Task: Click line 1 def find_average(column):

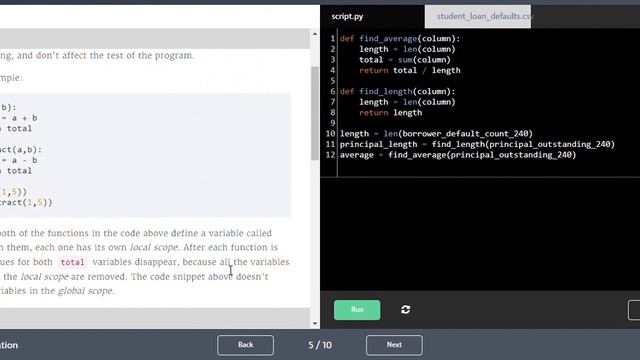Action: (400, 39)
